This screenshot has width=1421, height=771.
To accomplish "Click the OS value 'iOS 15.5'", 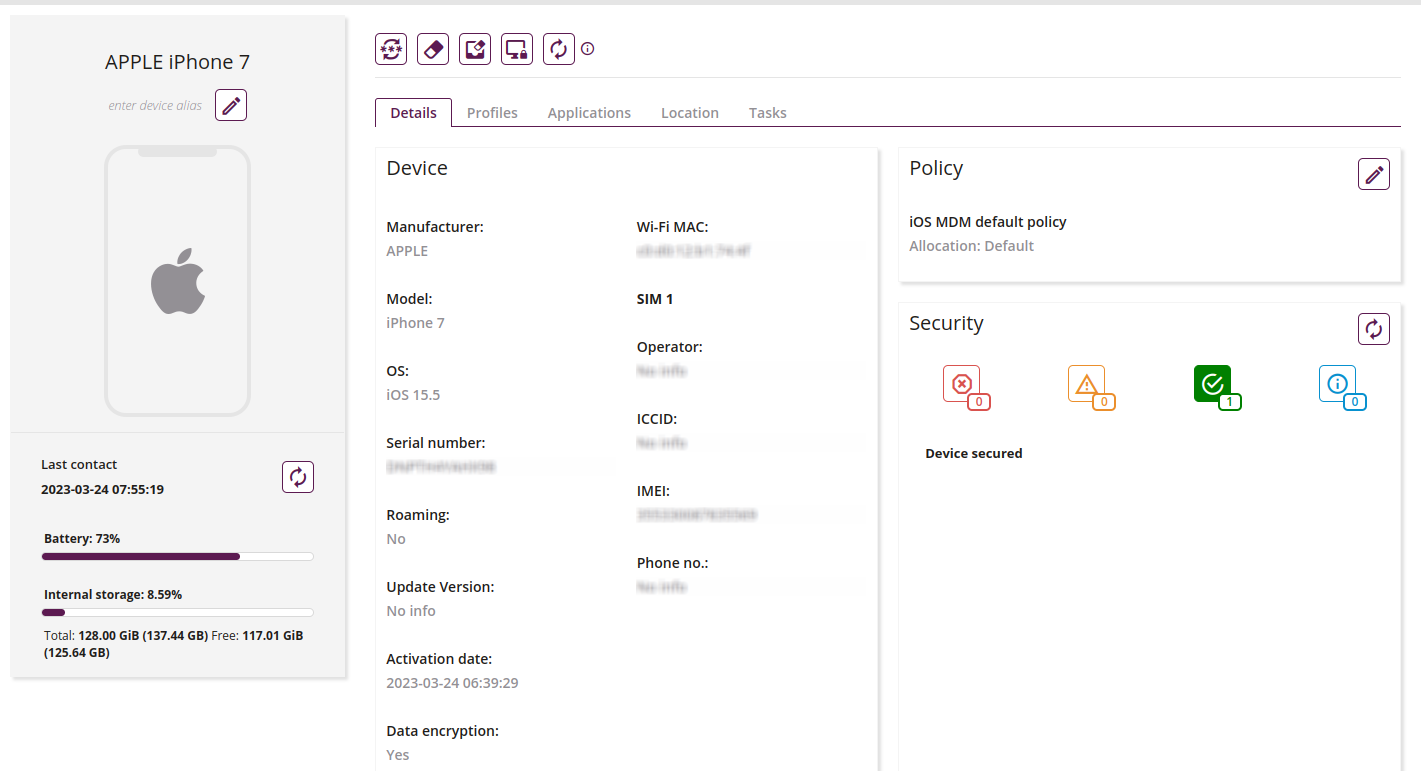I will [413, 395].
